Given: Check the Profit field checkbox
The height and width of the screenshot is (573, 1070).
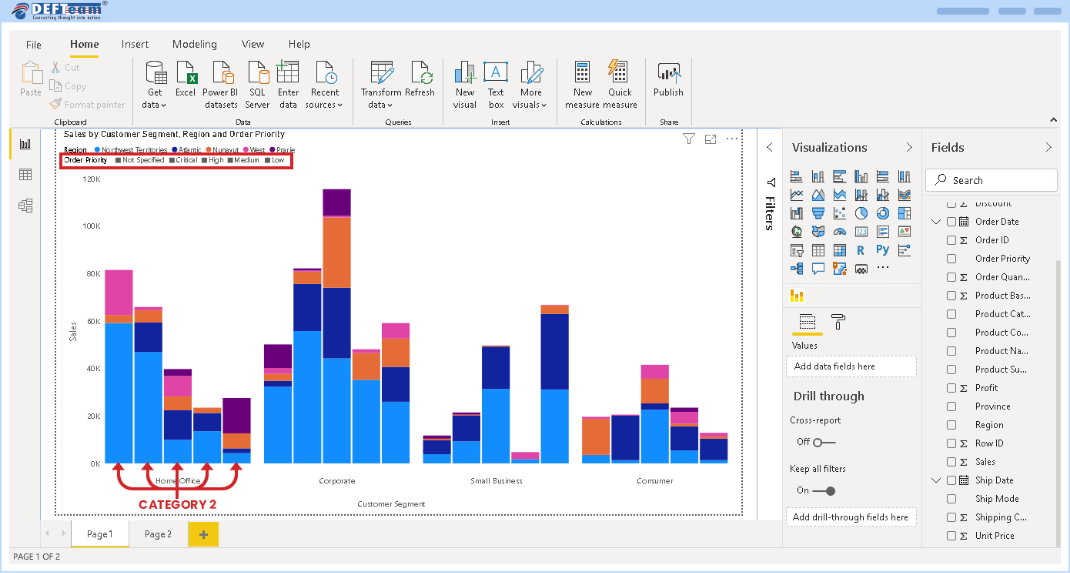Looking at the screenshot, I should pos(951,388).
